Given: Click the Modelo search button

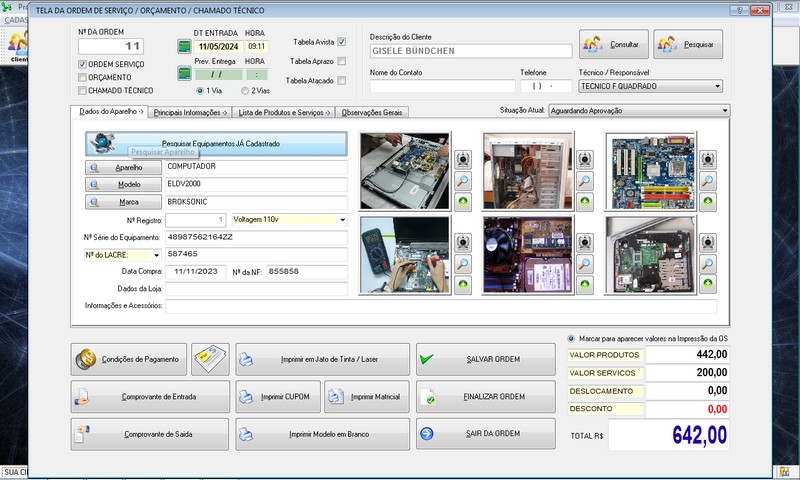Looking at the screenshot, I should (123, 185).
